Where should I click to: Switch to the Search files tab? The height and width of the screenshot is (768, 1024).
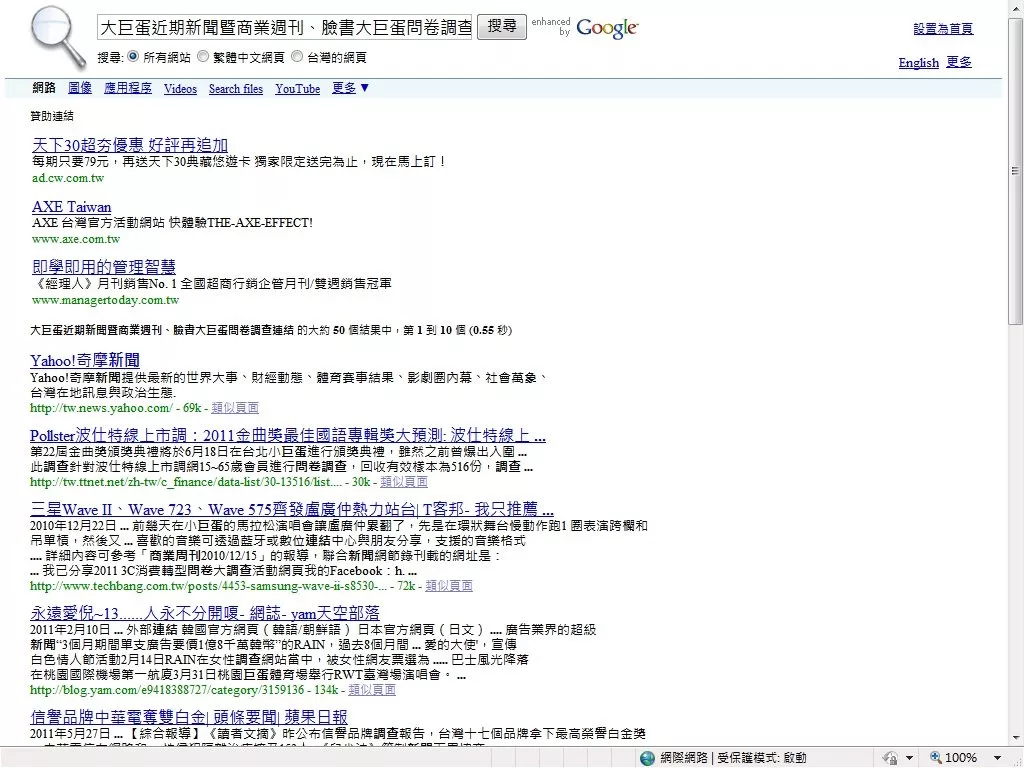point(236,89)
